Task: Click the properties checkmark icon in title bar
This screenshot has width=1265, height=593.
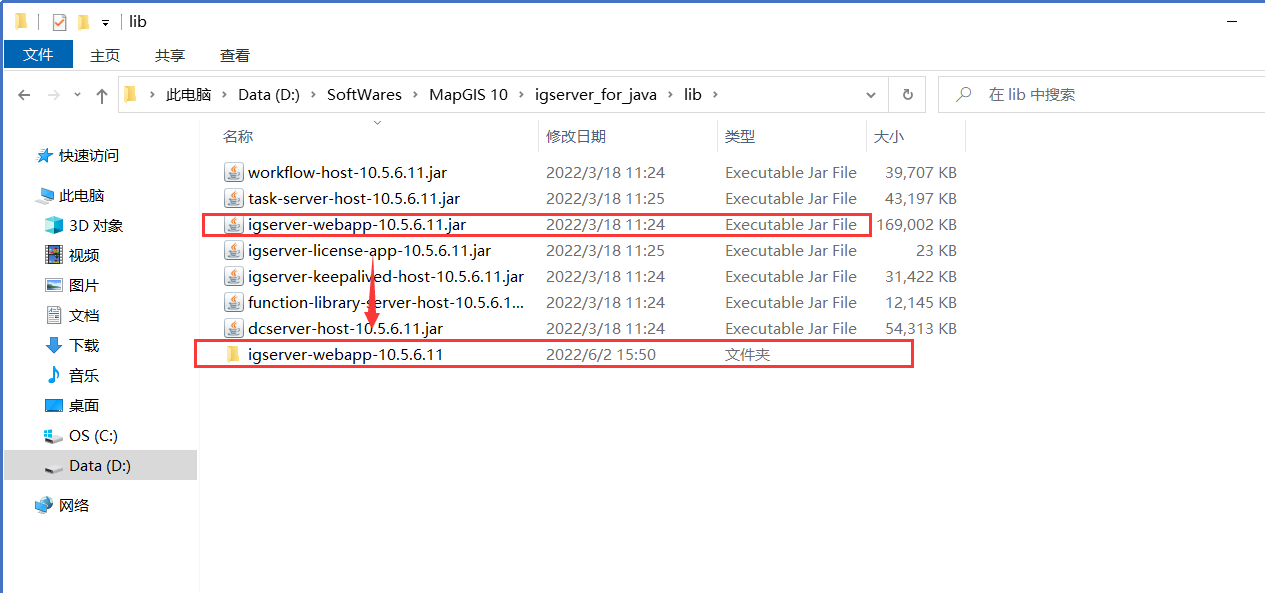Action: coord(59,22)
